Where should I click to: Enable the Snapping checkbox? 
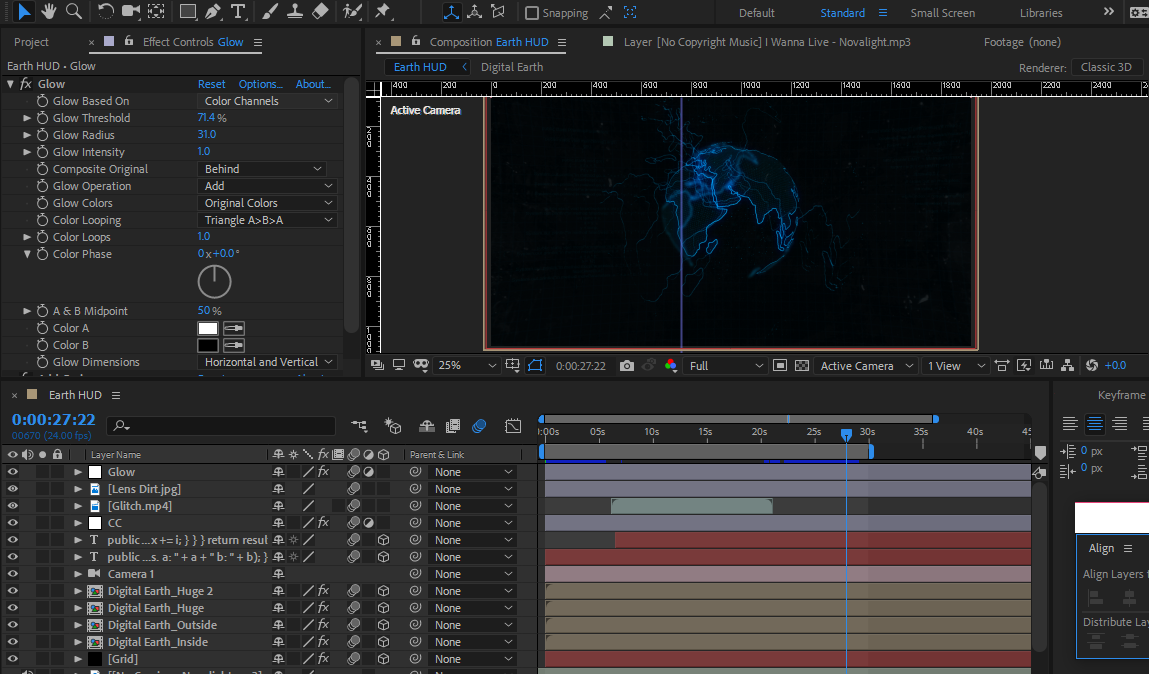pyautogui.click(x=532, y=13)
